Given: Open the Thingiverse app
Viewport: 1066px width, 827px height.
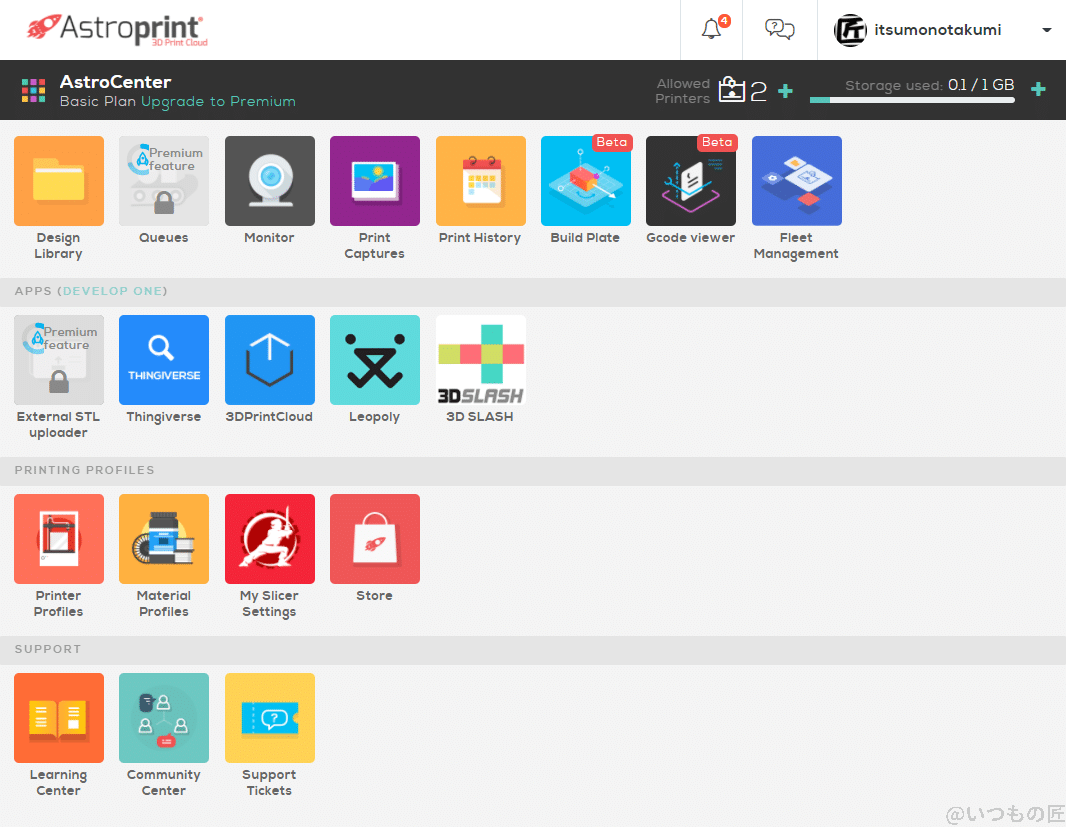Looking at the screenshot, I should (x=164, y=360).
